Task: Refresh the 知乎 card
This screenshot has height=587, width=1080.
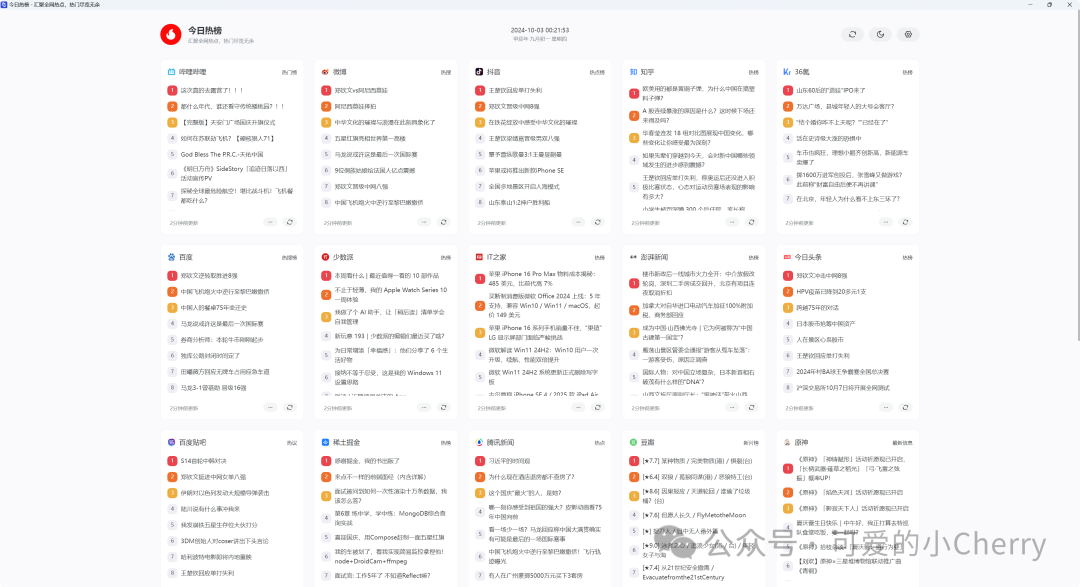Action: coord(751,223)
